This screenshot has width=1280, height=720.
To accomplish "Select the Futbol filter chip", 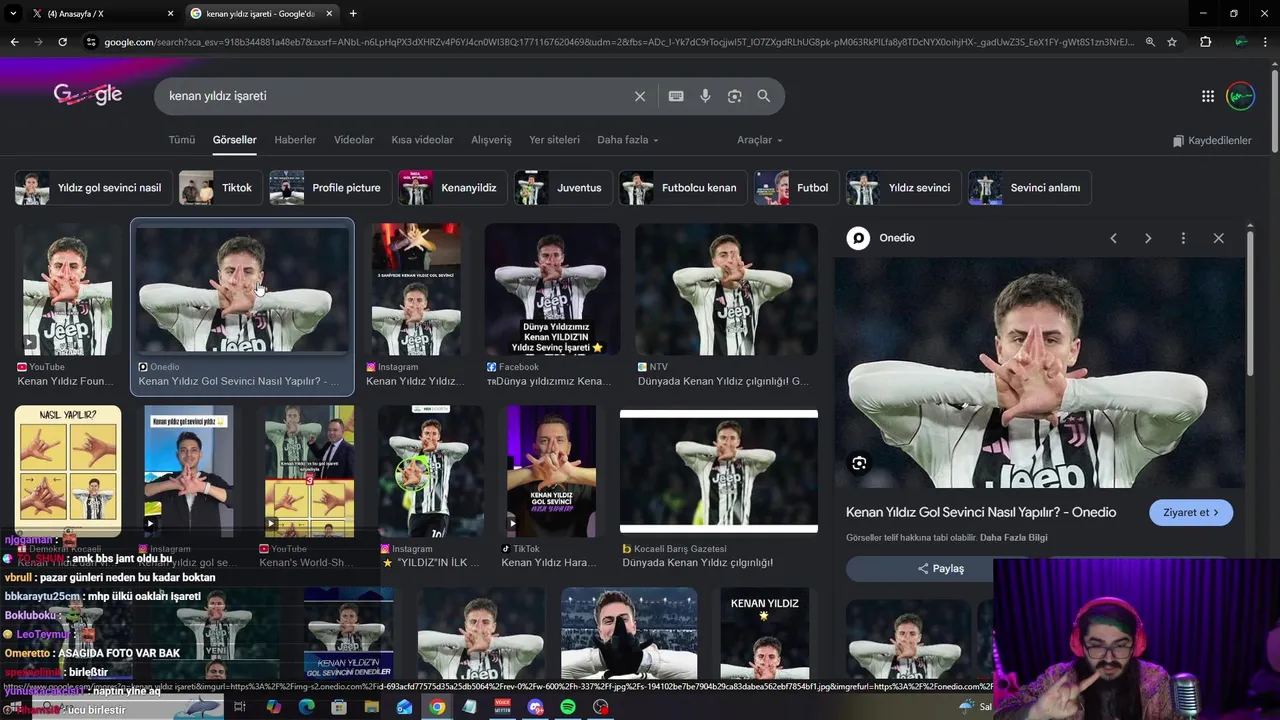I will pyautogui.click(x=796, y=188).
